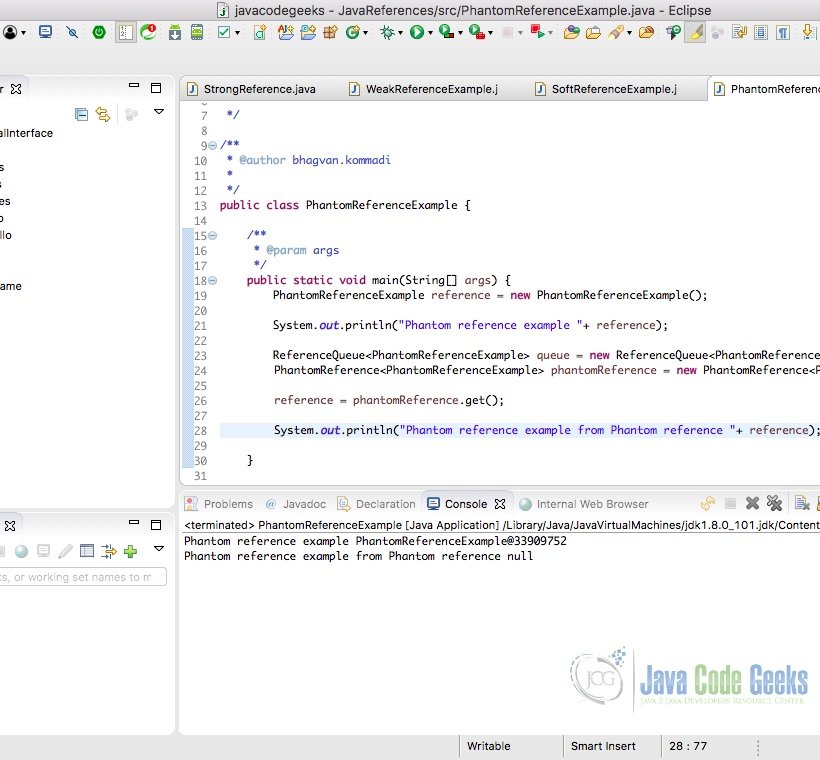Open the New Java Package wizard

332,33
